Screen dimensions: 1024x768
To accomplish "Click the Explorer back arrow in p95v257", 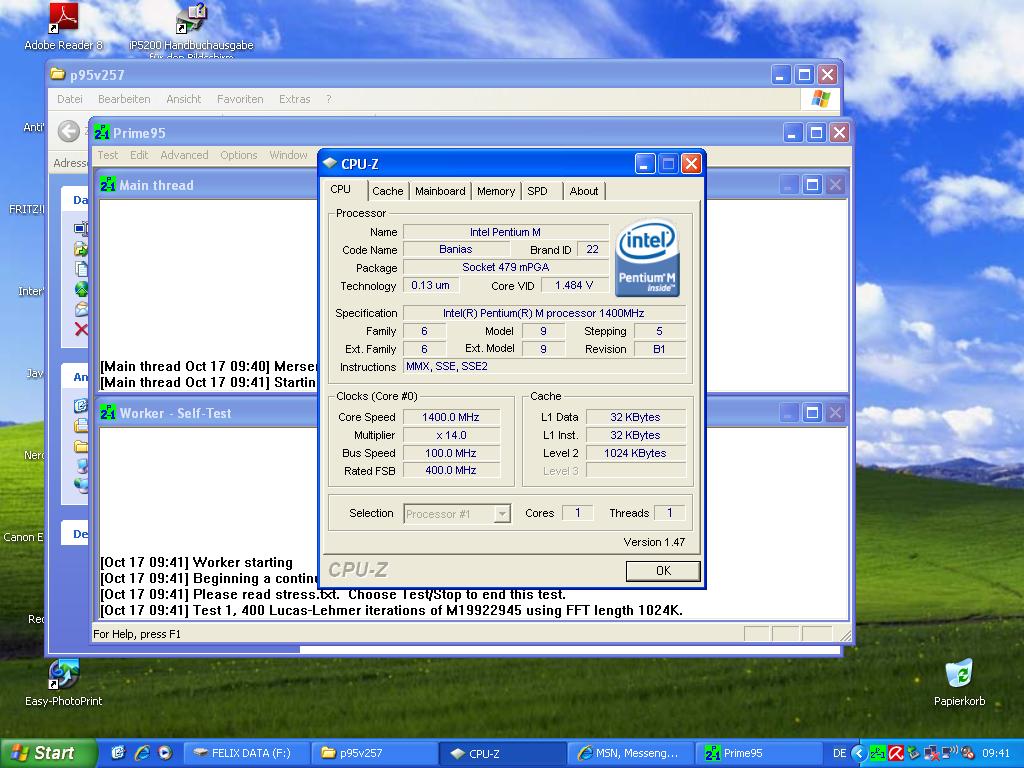I will coord(69,131).
